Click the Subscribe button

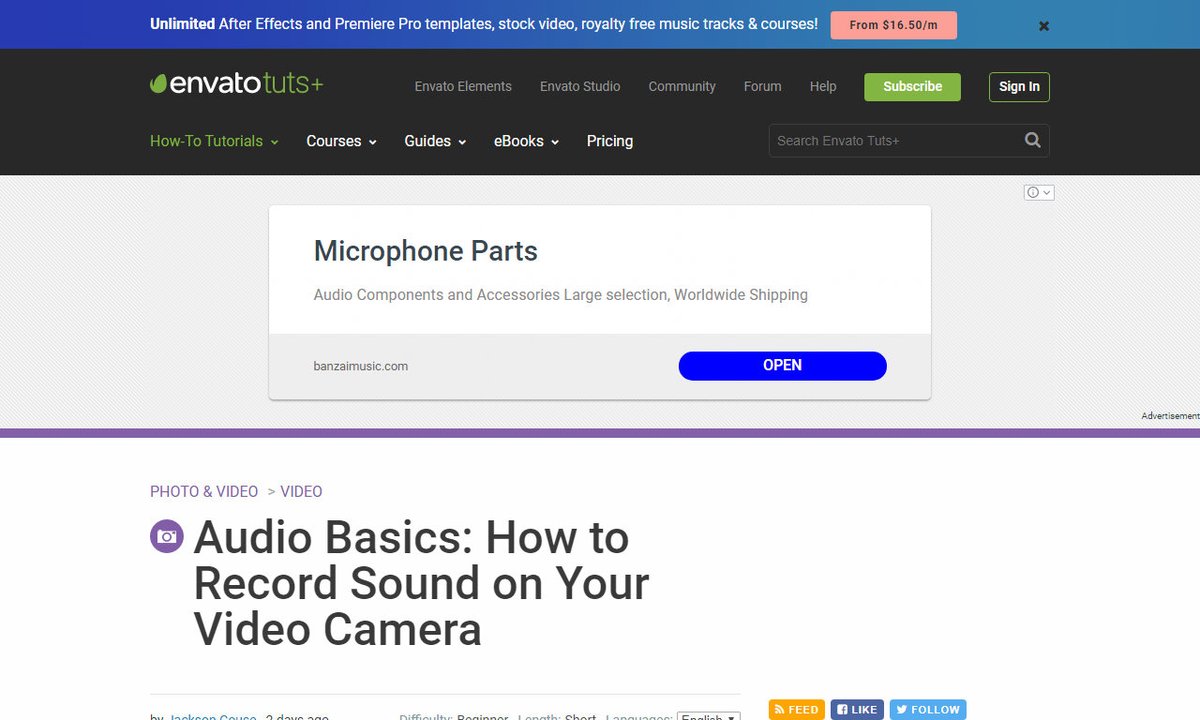911,87
